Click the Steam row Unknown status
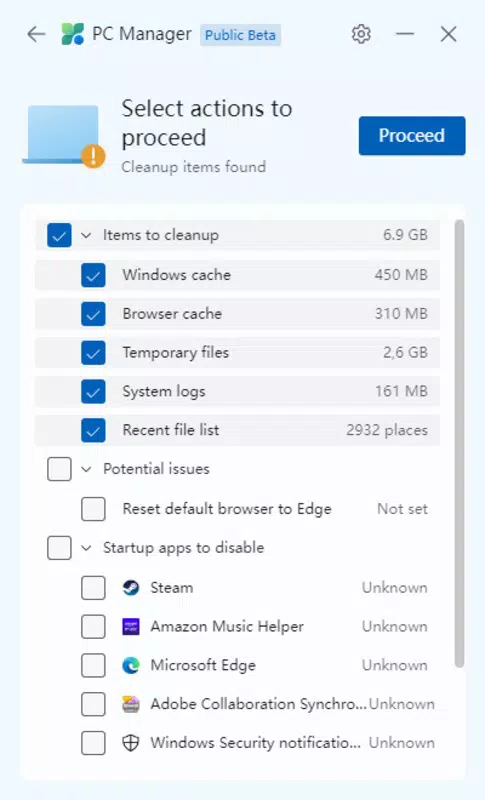 point(395,588)
